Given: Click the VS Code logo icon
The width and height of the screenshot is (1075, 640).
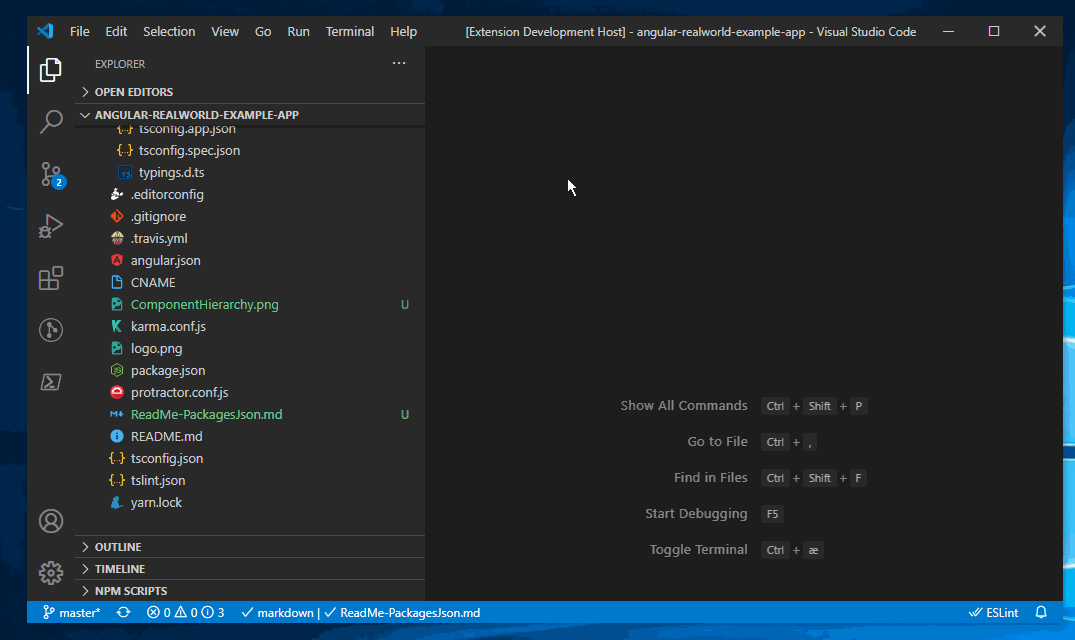Looking at the screenshot, I should point(45,31).
